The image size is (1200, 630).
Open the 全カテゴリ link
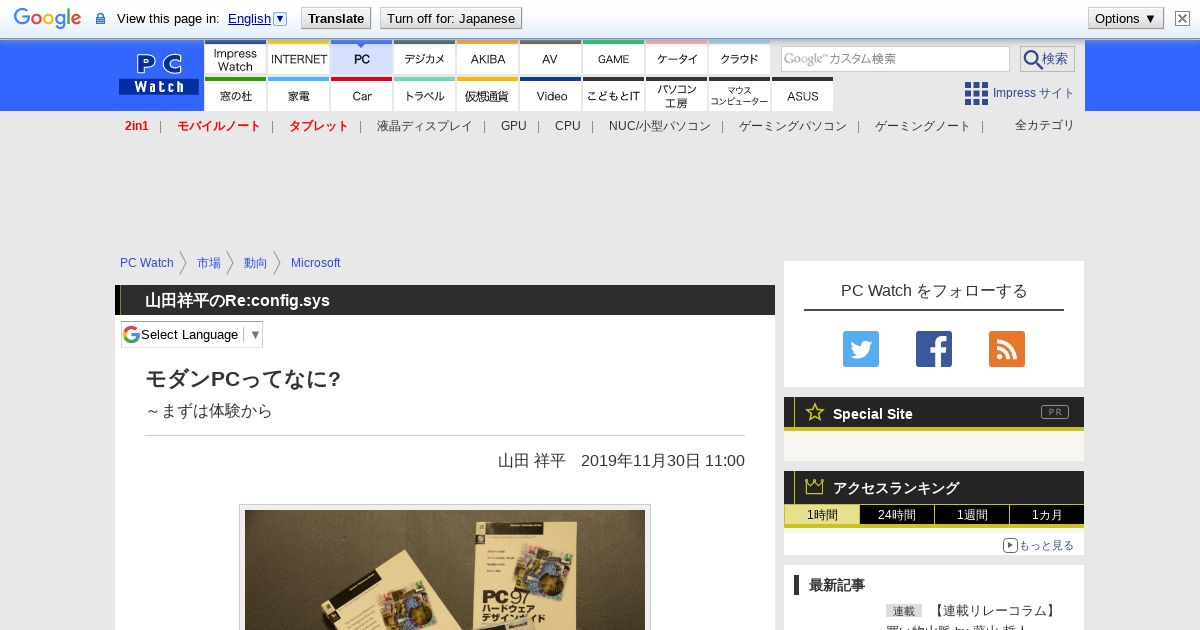[1045, 125]
